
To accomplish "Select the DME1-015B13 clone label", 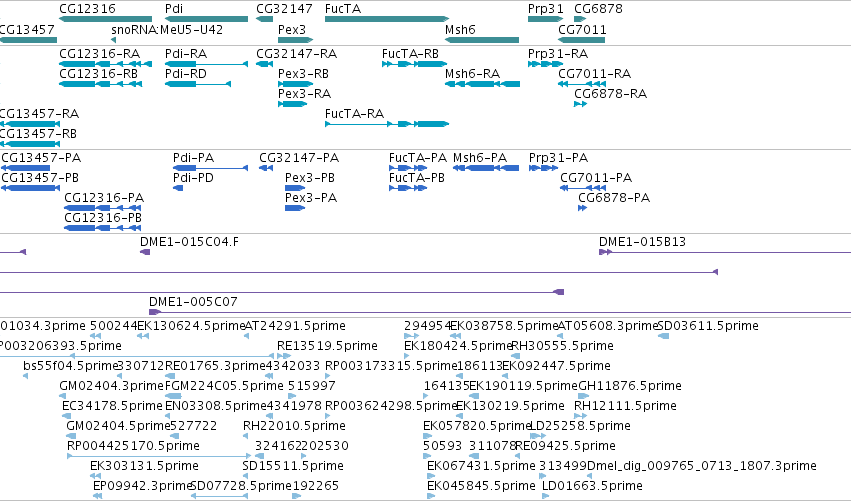I will [643, 242].
